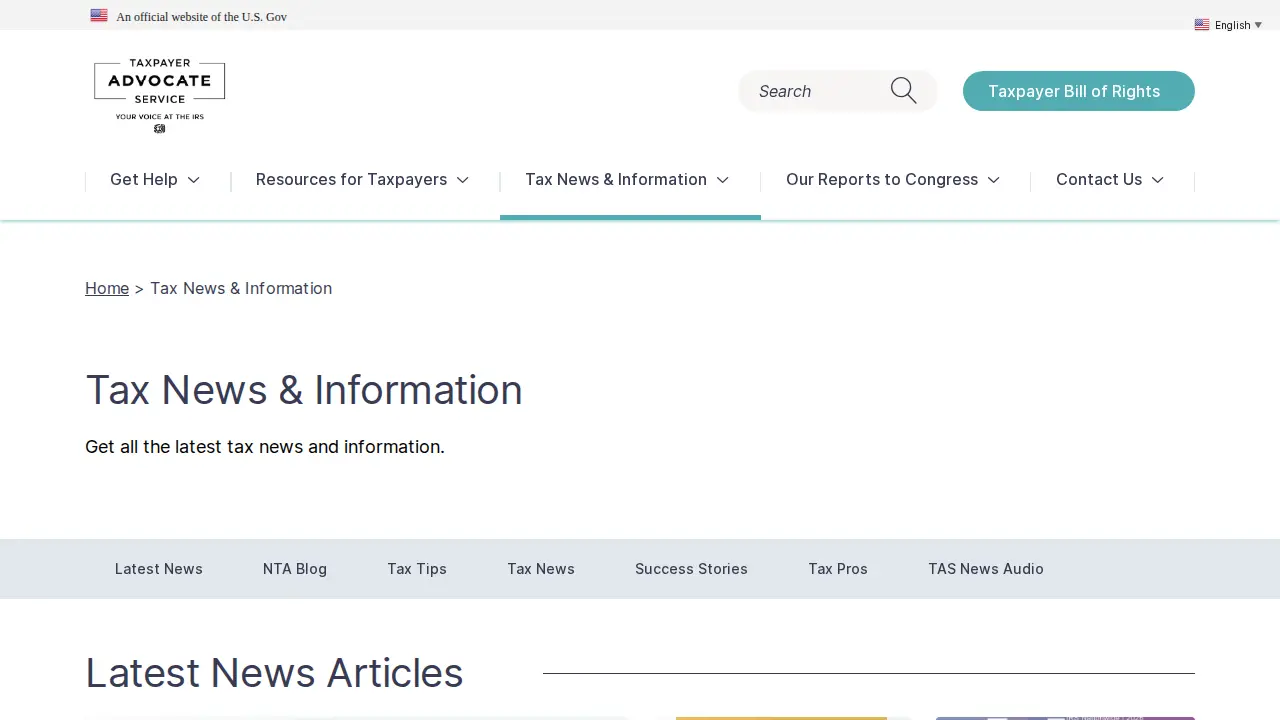Expand Resources for Taxpayers chevron
This screenshot has height=720, width=1280.
(463, 180)
